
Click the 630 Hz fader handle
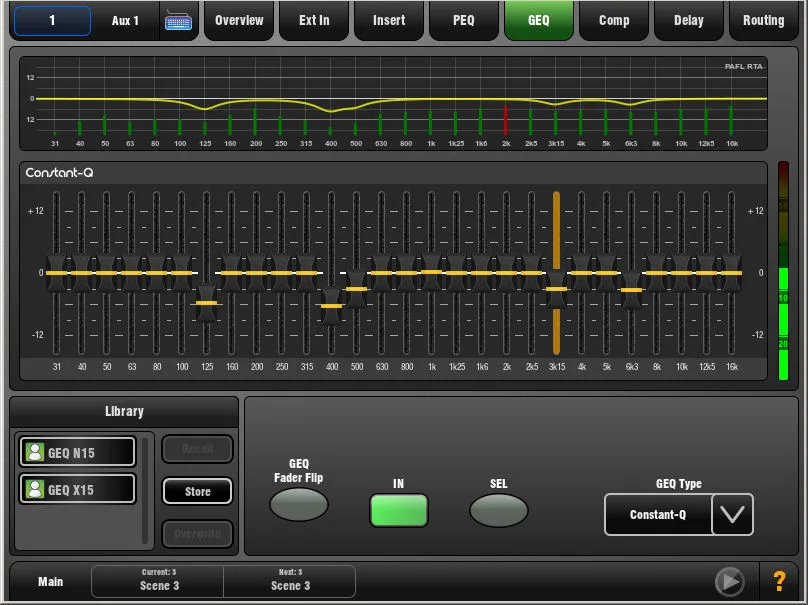coord(381,273)
